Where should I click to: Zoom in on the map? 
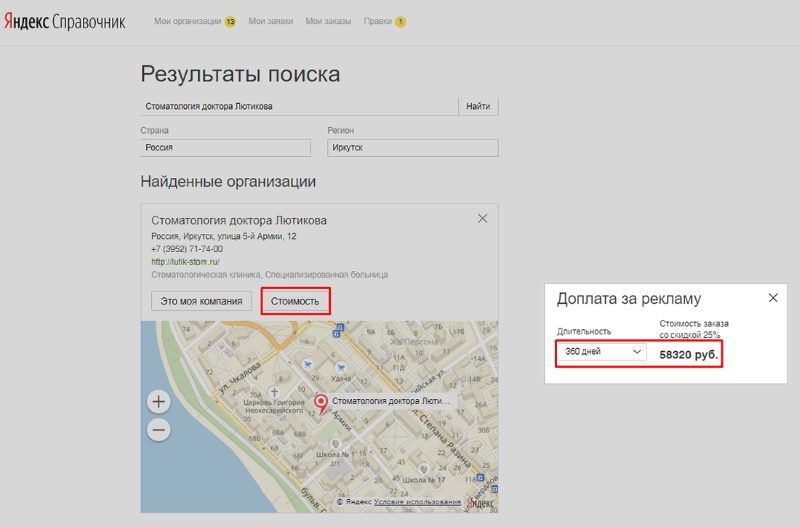tap(159, 401)
